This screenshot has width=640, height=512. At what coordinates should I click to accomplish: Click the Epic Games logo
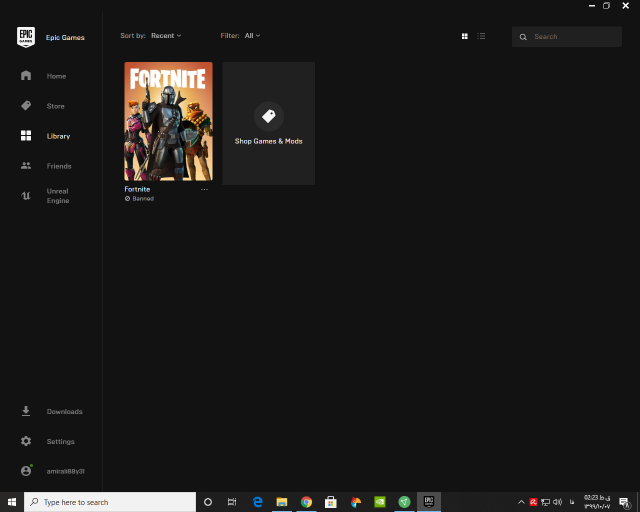26,37
